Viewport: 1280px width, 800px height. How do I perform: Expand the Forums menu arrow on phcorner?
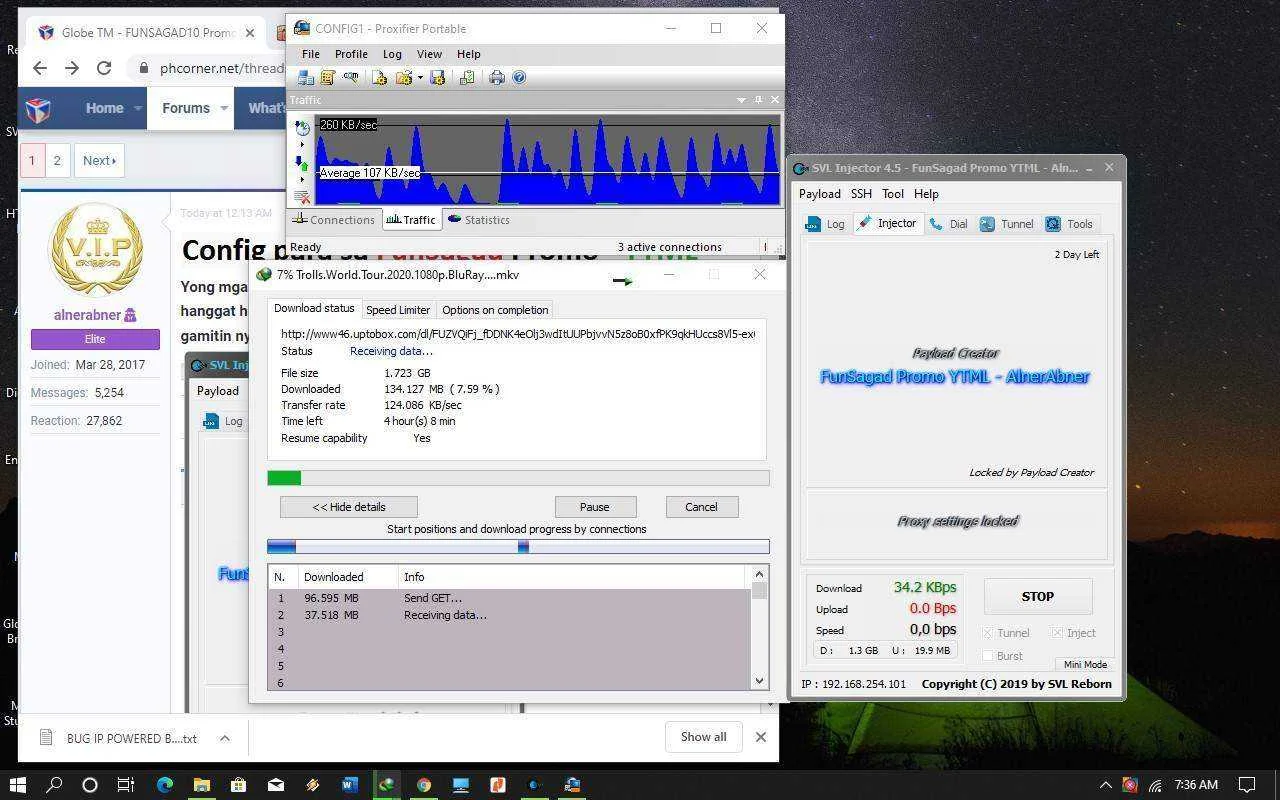224,108
